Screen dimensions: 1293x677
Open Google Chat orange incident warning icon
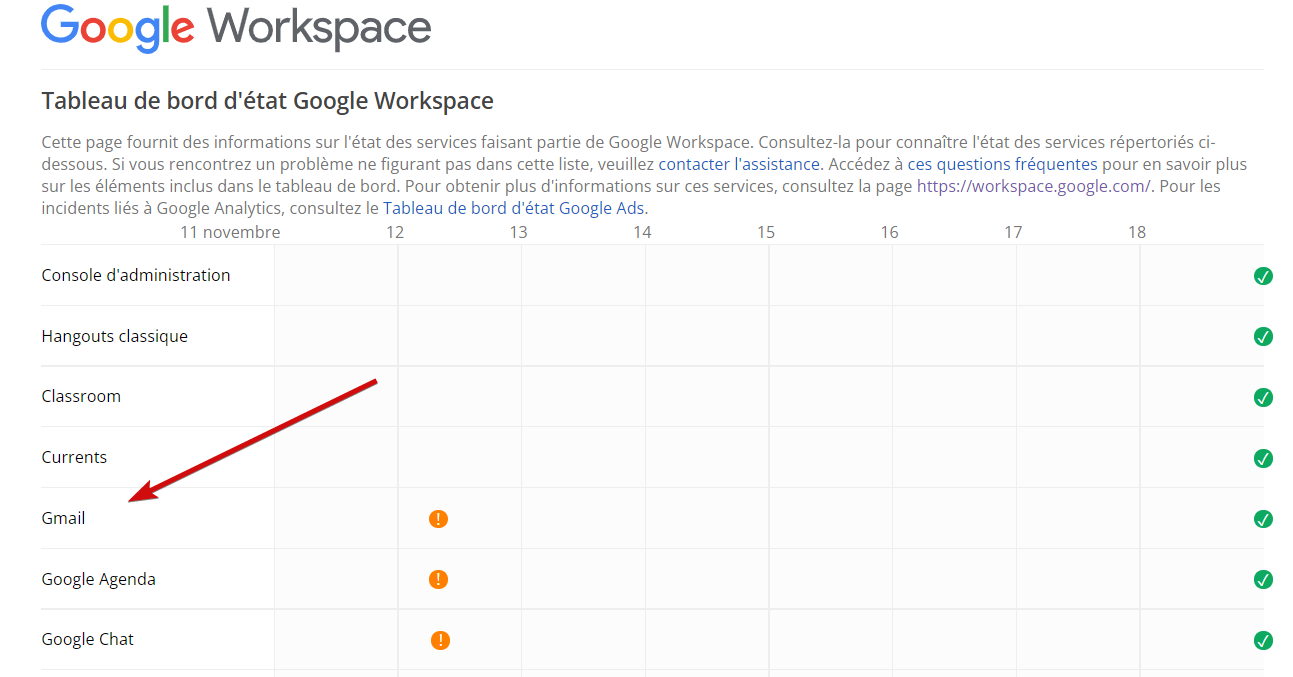[440, 640]
